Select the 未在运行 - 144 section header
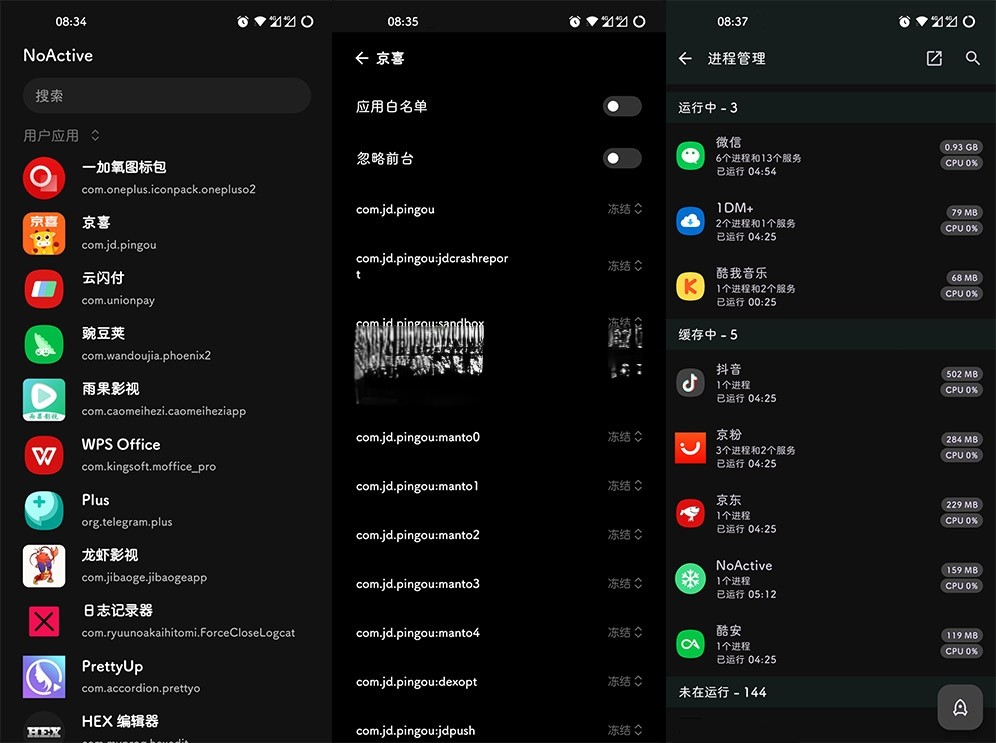 pyautogui.click(x=831, y=692)
